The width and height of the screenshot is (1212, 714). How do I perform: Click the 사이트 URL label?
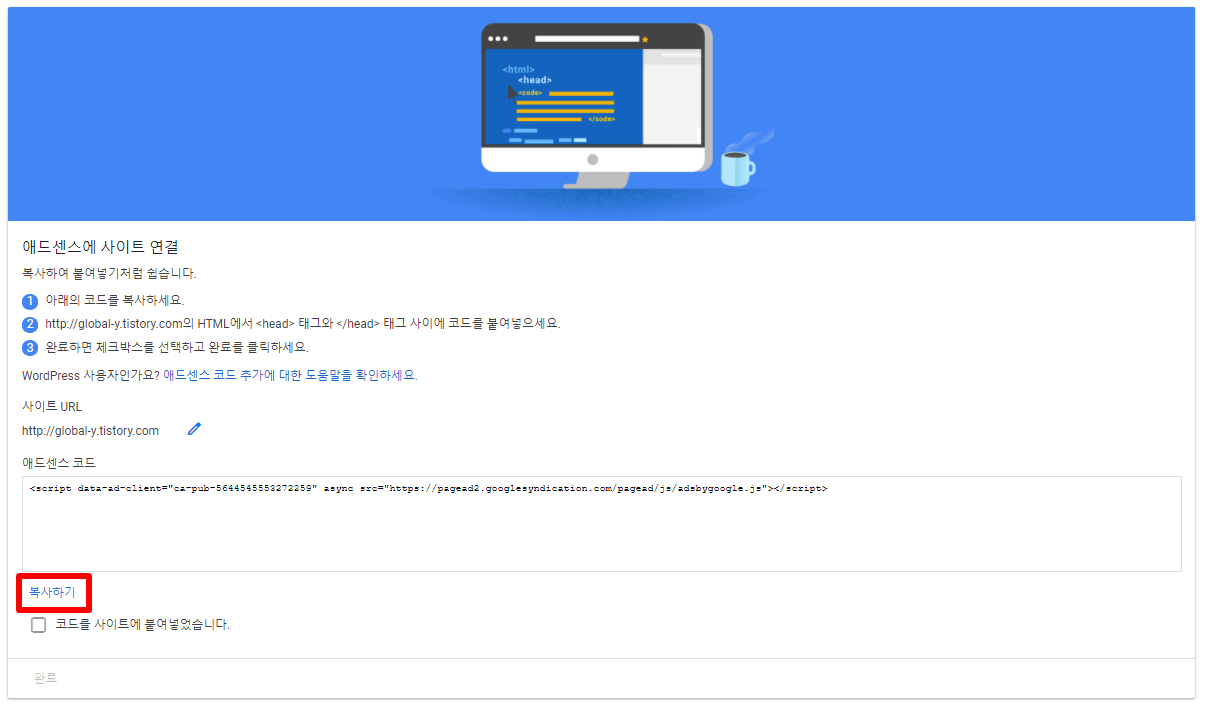[52, 407]
